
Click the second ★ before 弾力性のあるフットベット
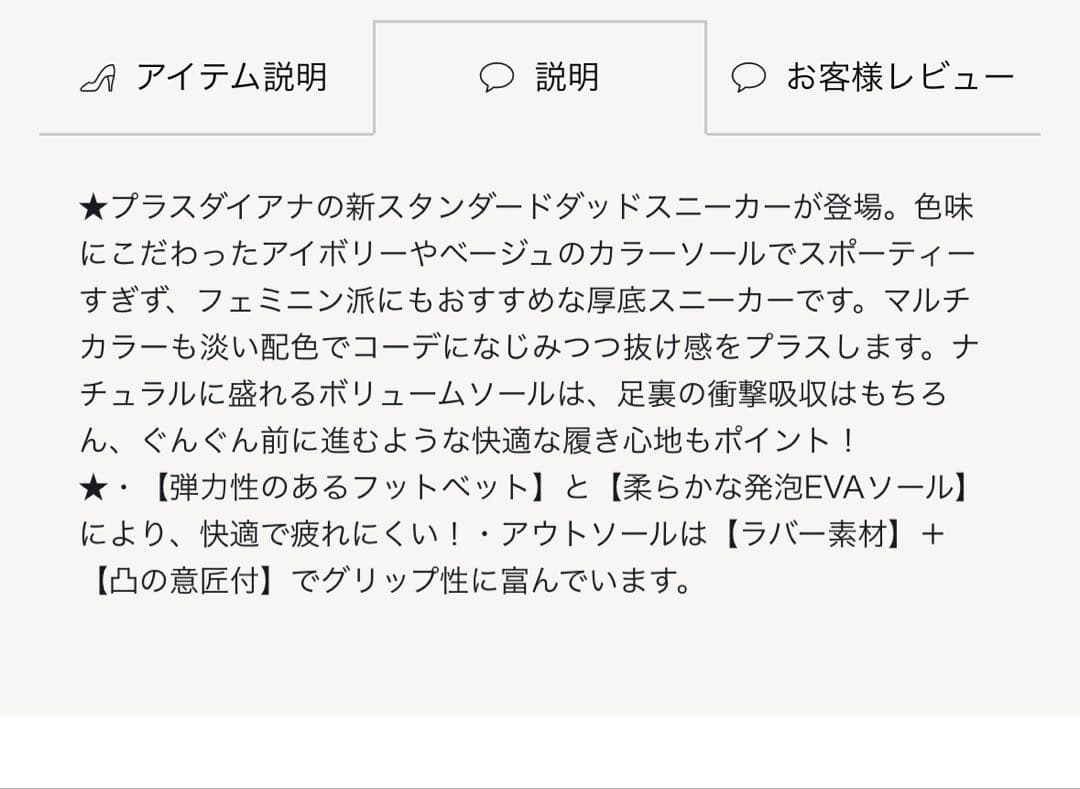(x=93, y=487)
